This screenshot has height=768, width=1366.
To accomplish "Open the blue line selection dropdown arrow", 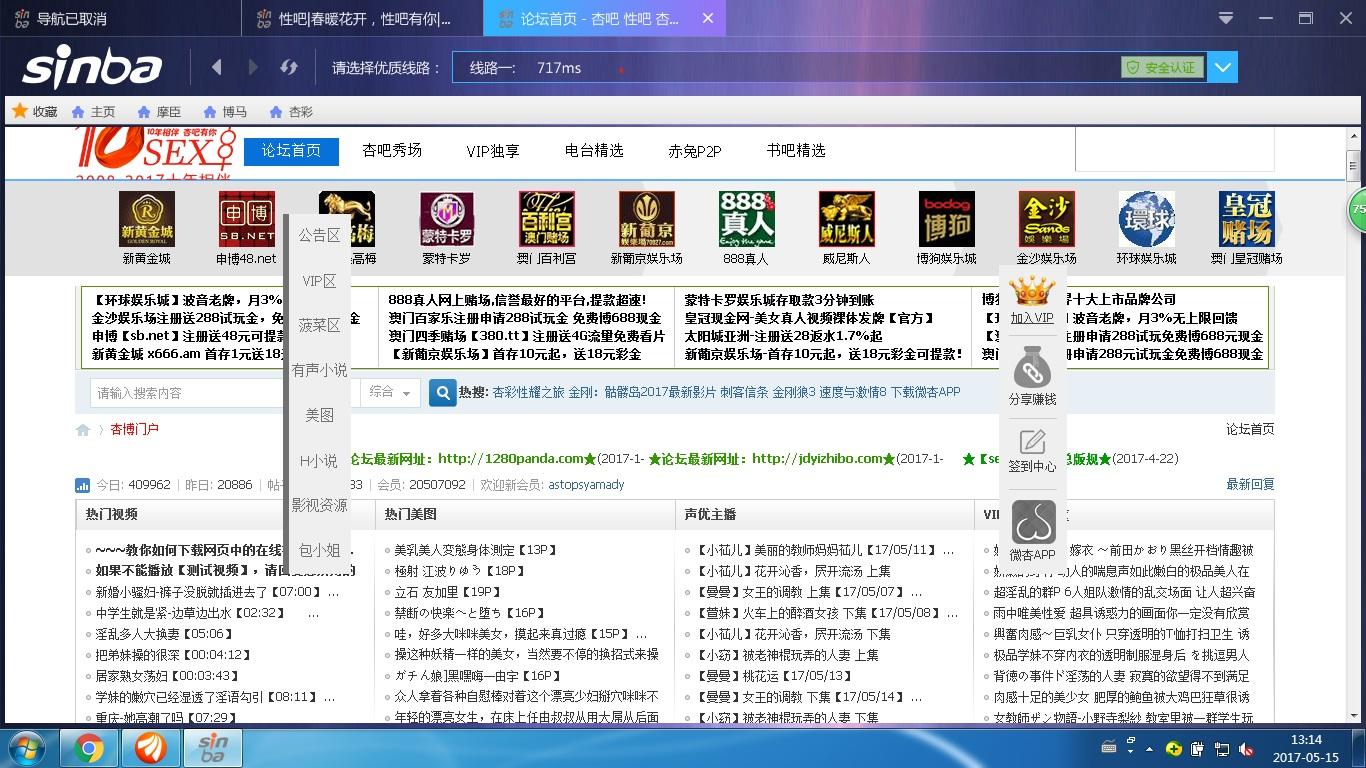I will 1223,67.
